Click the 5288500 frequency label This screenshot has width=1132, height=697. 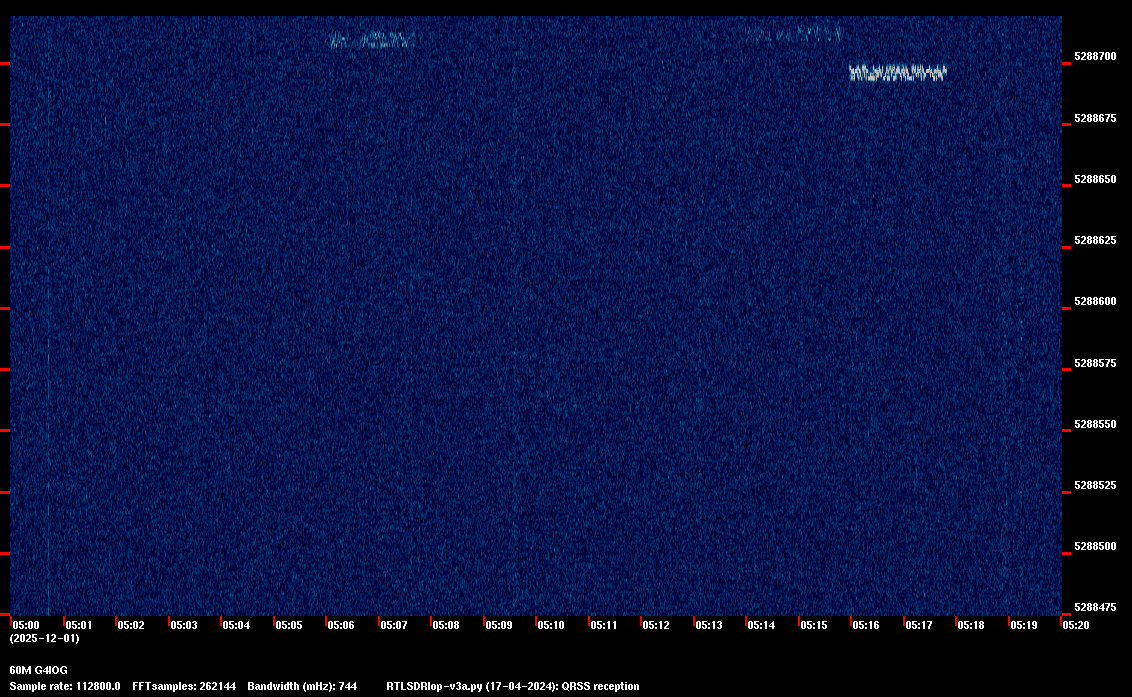(1095, 546)
